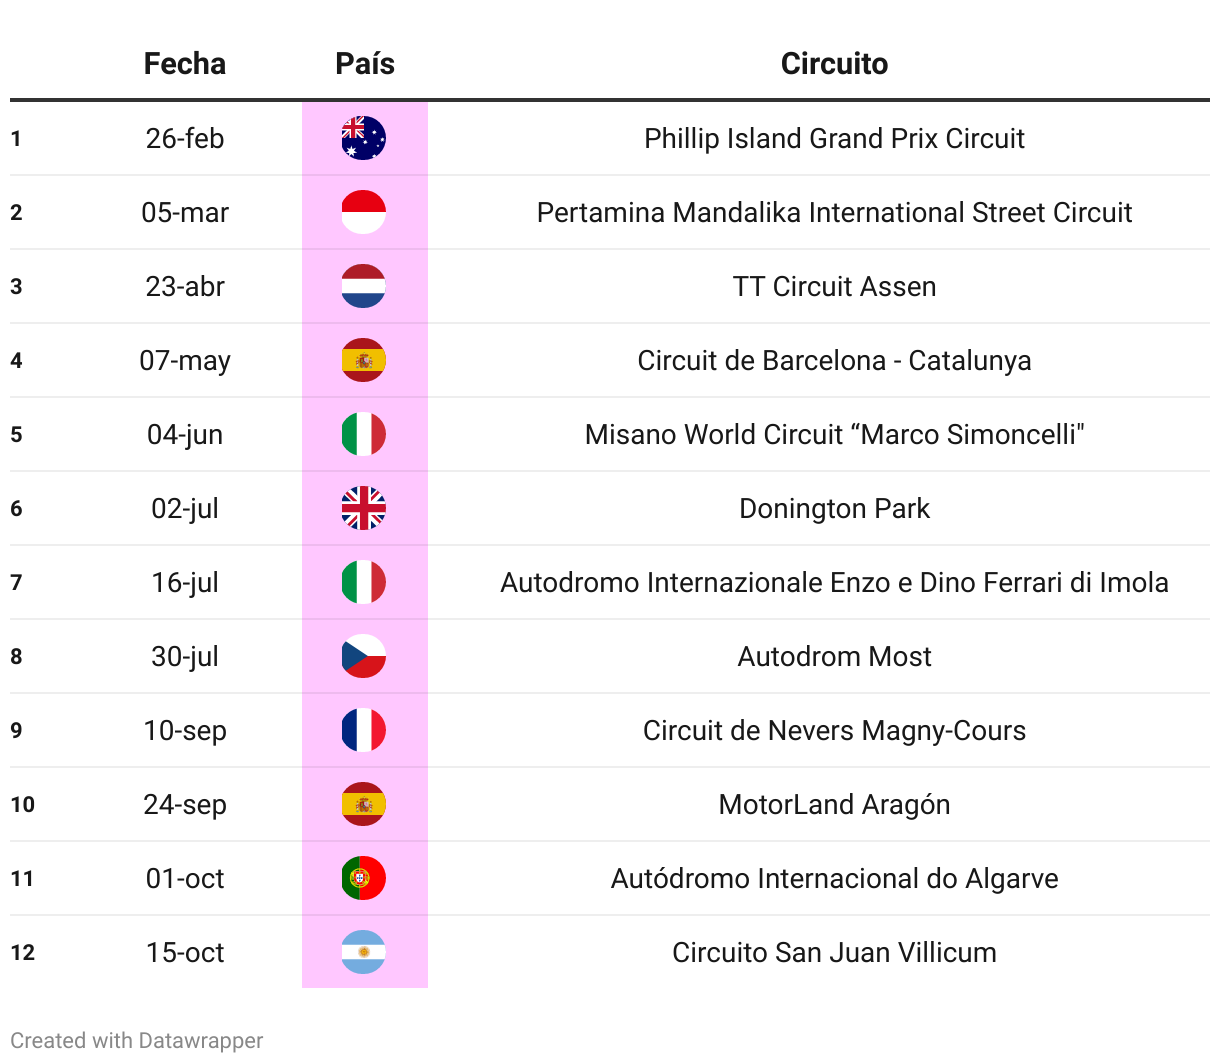Click the Circuito column header
The image size is (1220, 1064).
834,64
